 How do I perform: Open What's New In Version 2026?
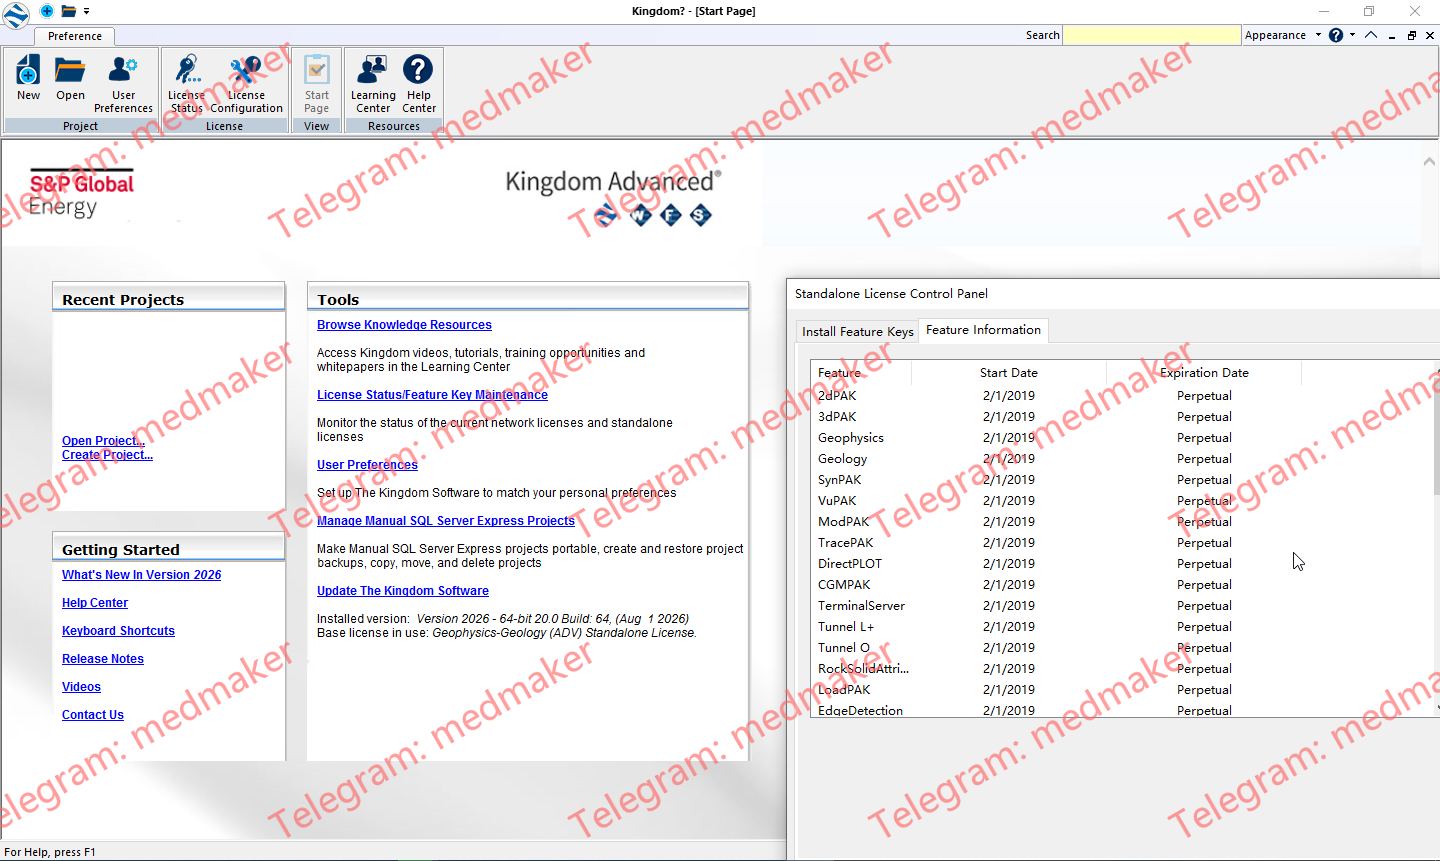point(141,575)
